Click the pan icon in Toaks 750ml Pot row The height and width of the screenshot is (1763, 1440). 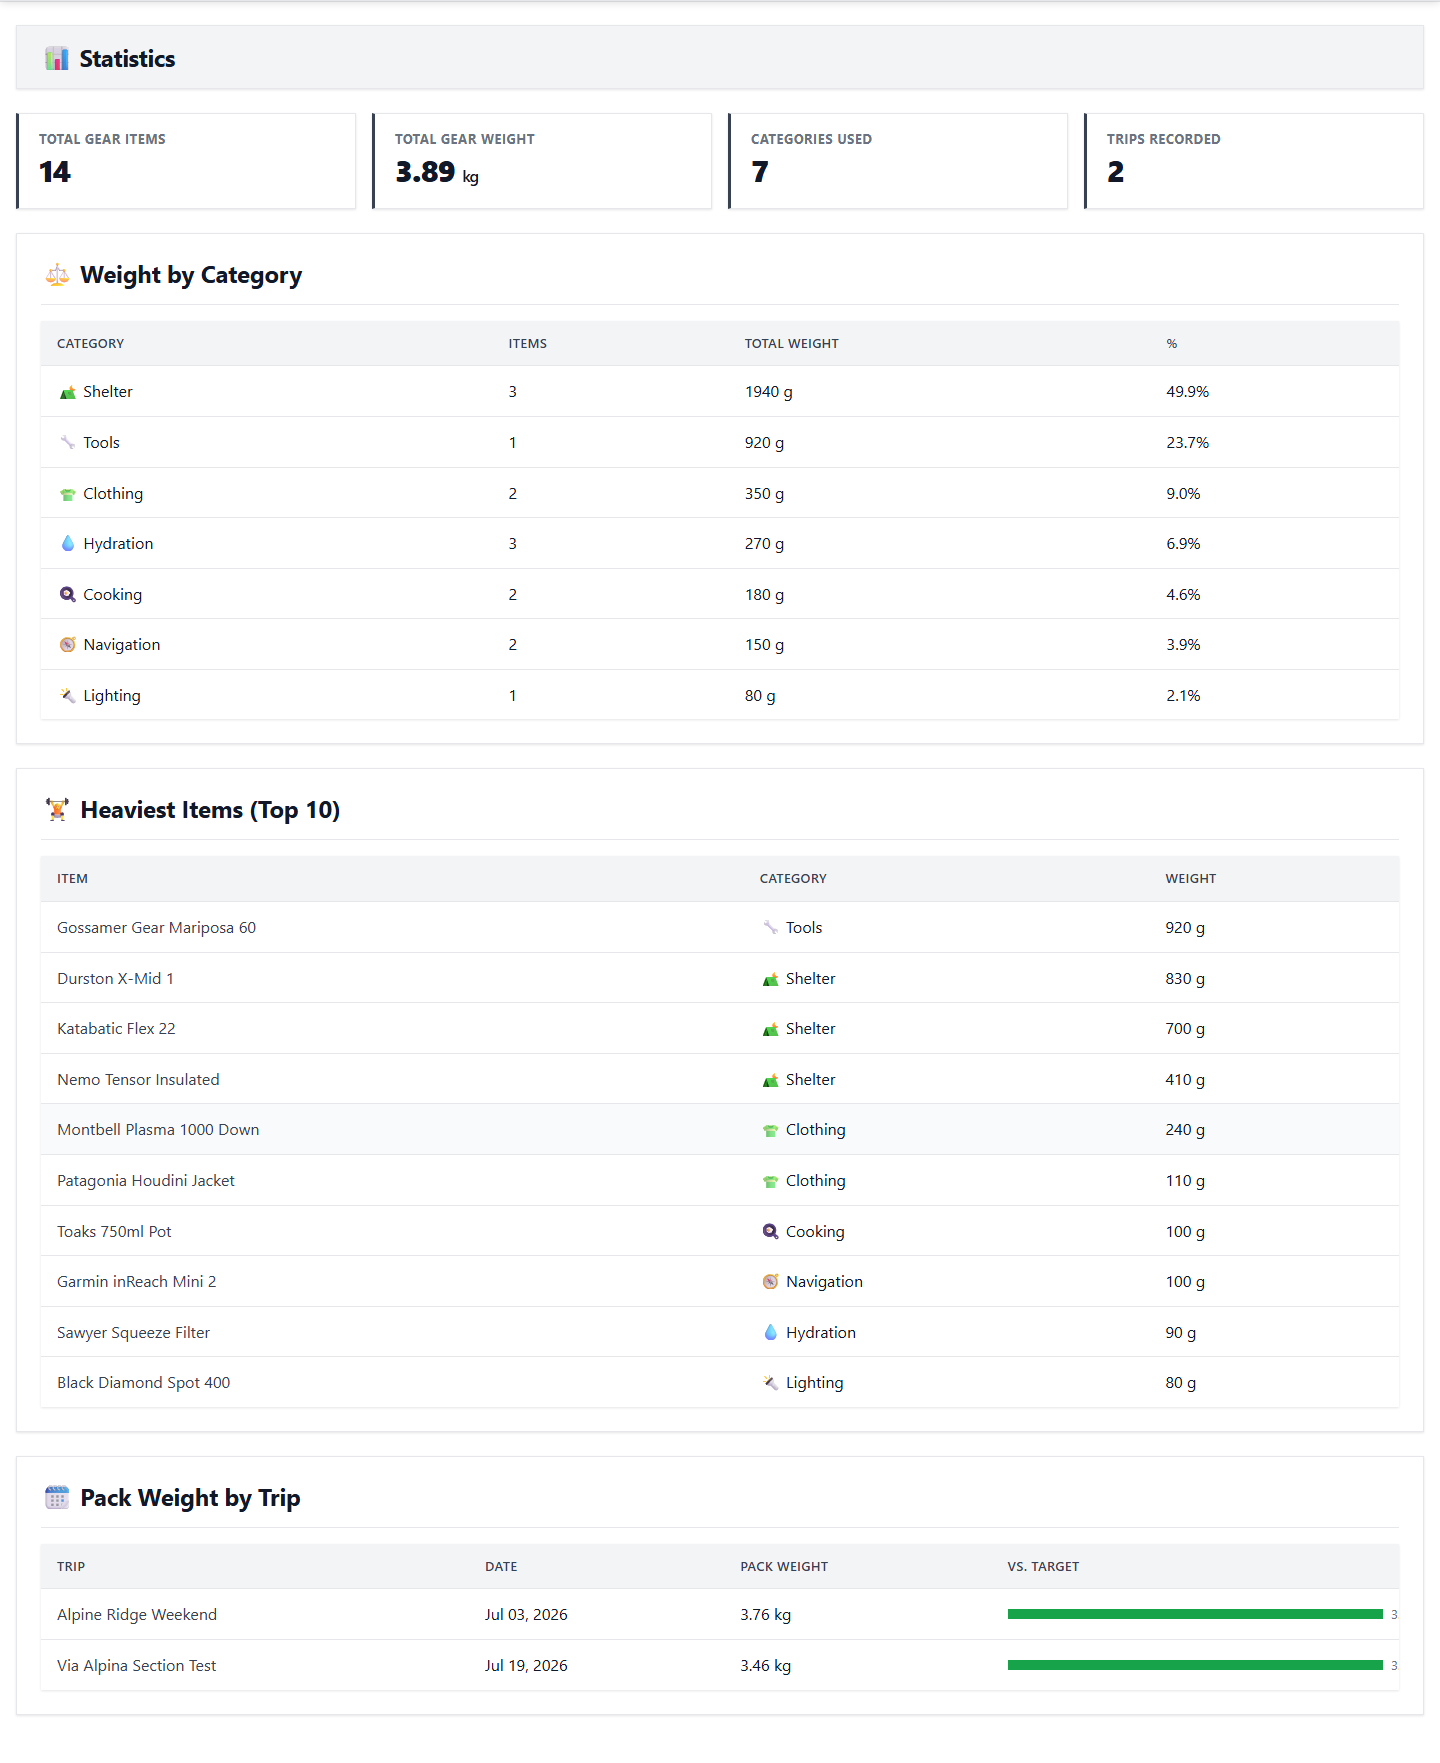tap(770, 1232)
